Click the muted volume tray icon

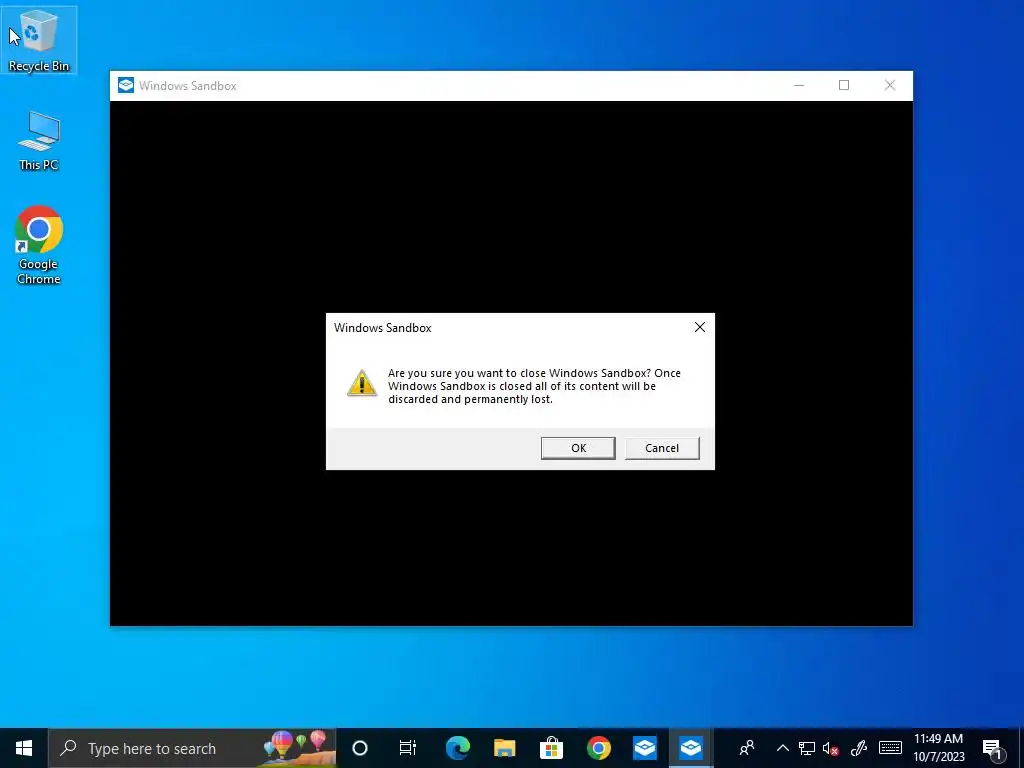(831, 748)
